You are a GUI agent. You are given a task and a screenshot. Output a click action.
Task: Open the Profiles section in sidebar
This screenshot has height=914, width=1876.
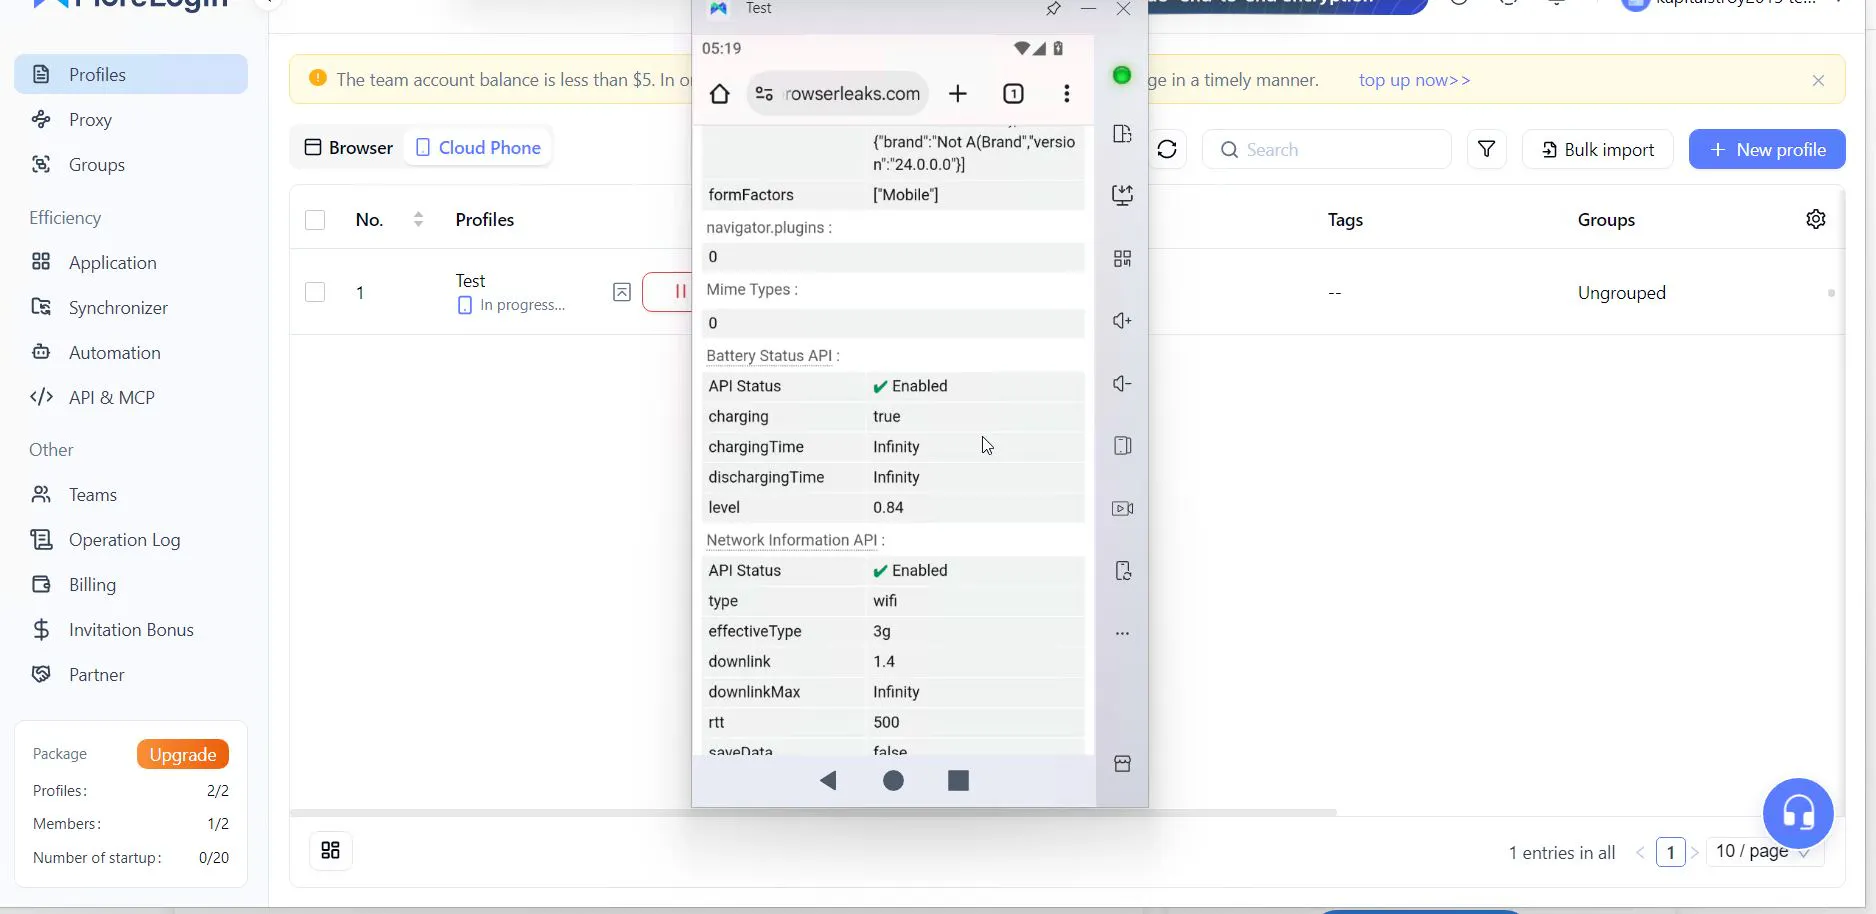click(x=131, y=74)
